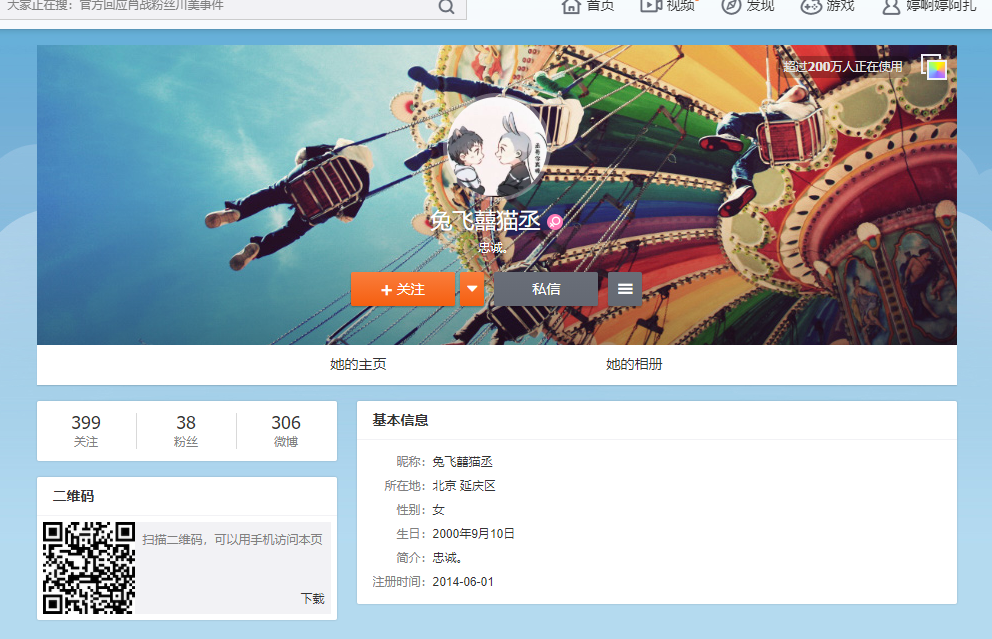Click the cover template color icon

point(934,67)
